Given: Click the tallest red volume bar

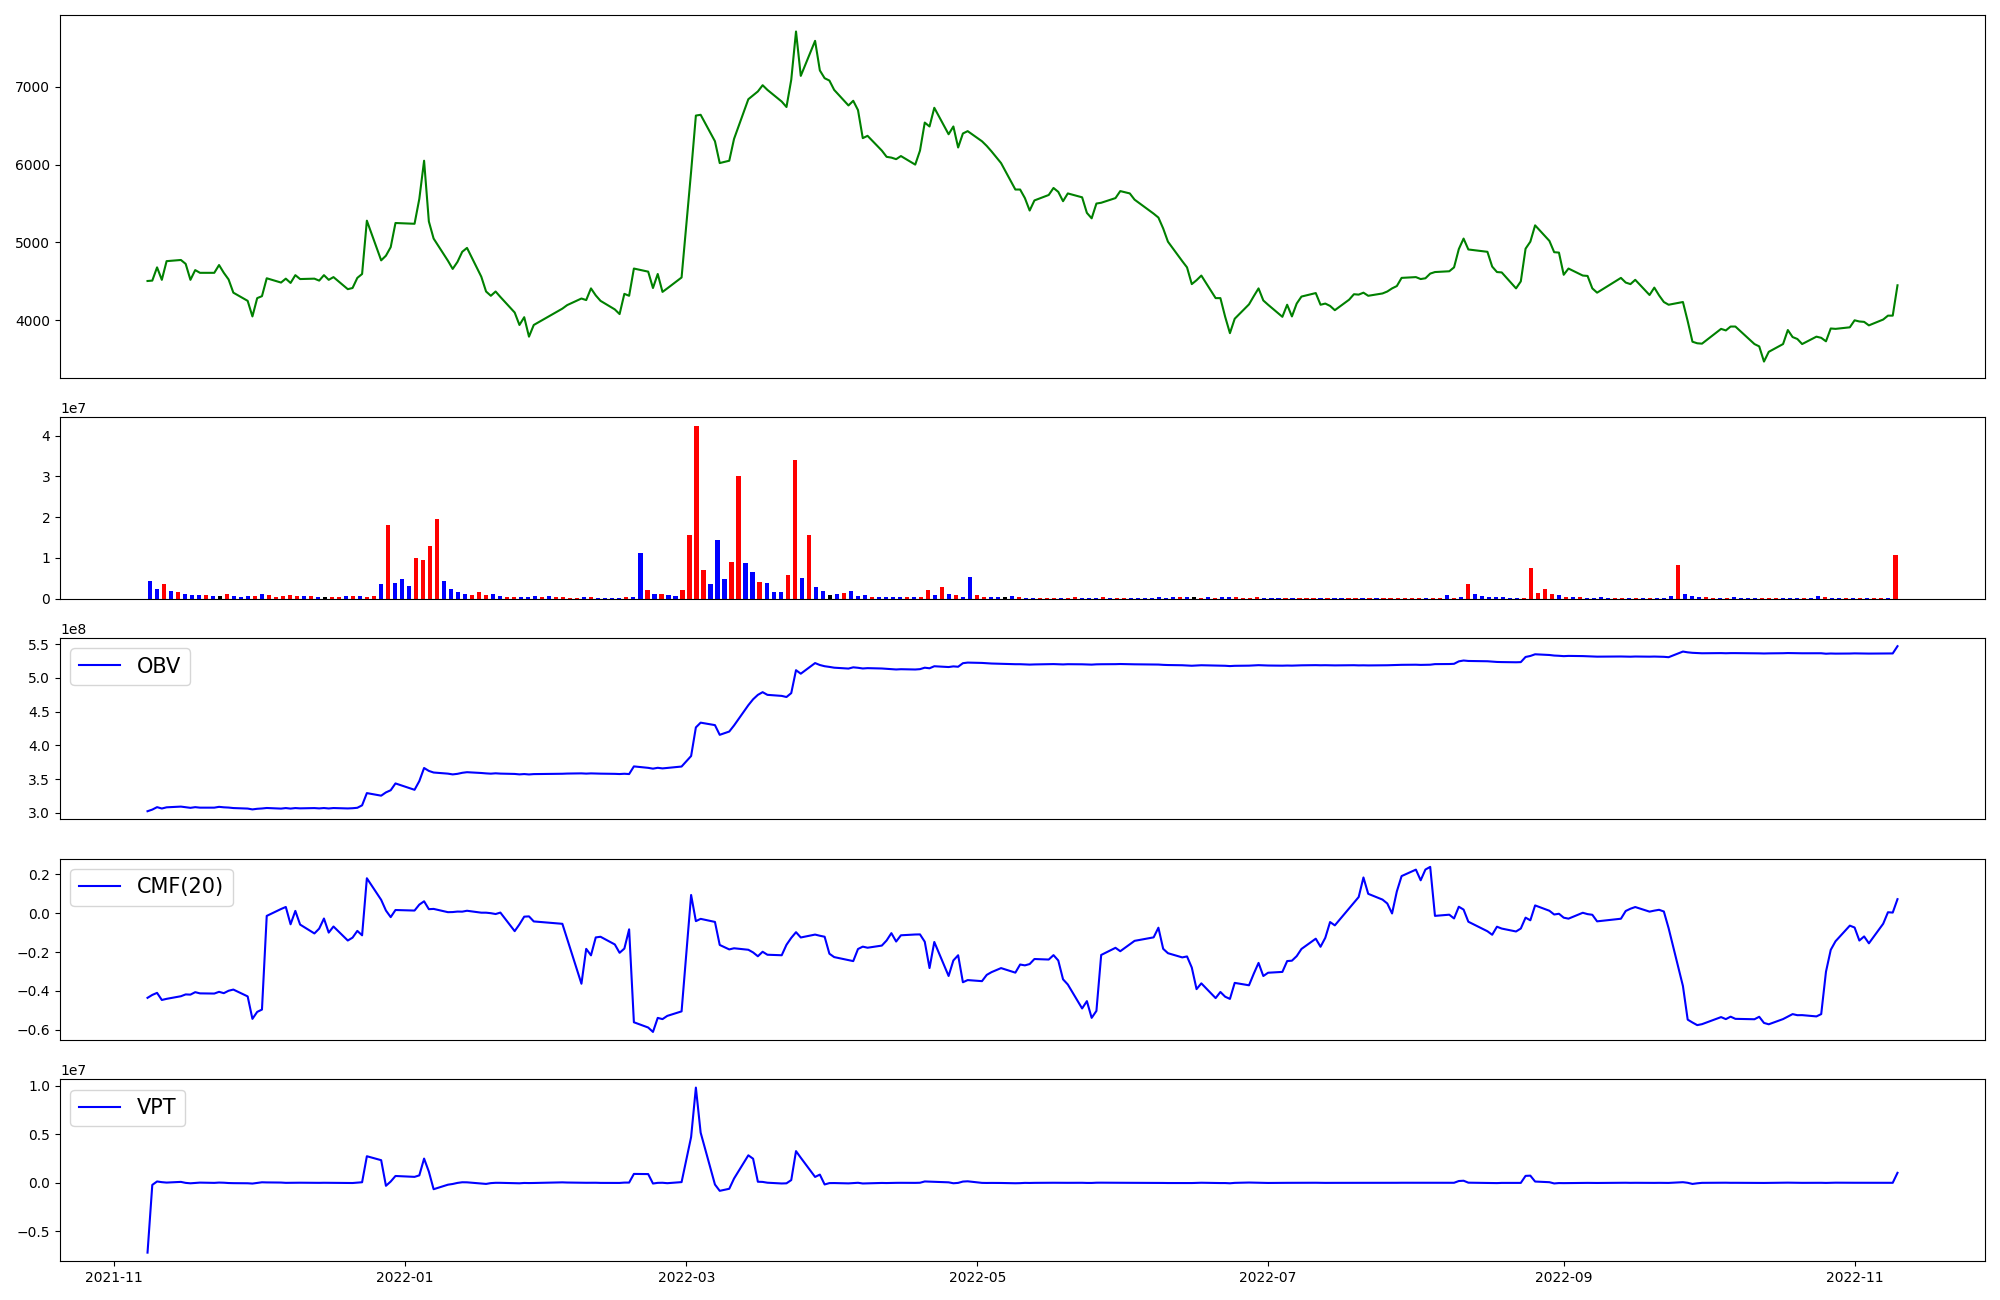Looking at the screenshot, I should pyautogui.click(x=696, y=512).
